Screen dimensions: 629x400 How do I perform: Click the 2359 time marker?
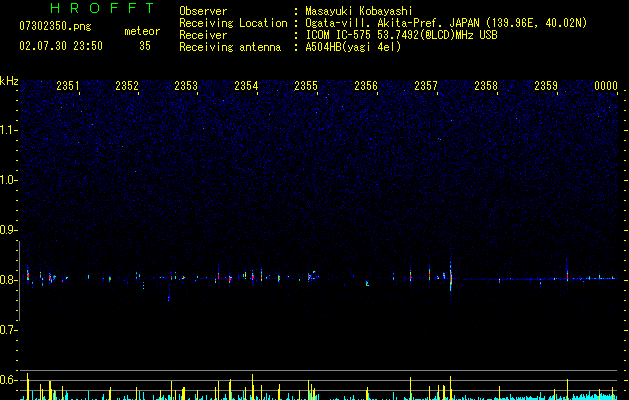(546, 86)
